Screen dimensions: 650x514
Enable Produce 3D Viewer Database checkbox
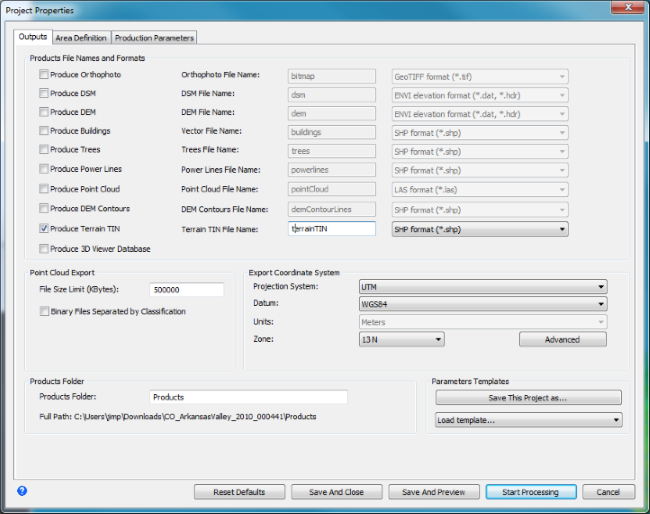click(x=43, y=248)
